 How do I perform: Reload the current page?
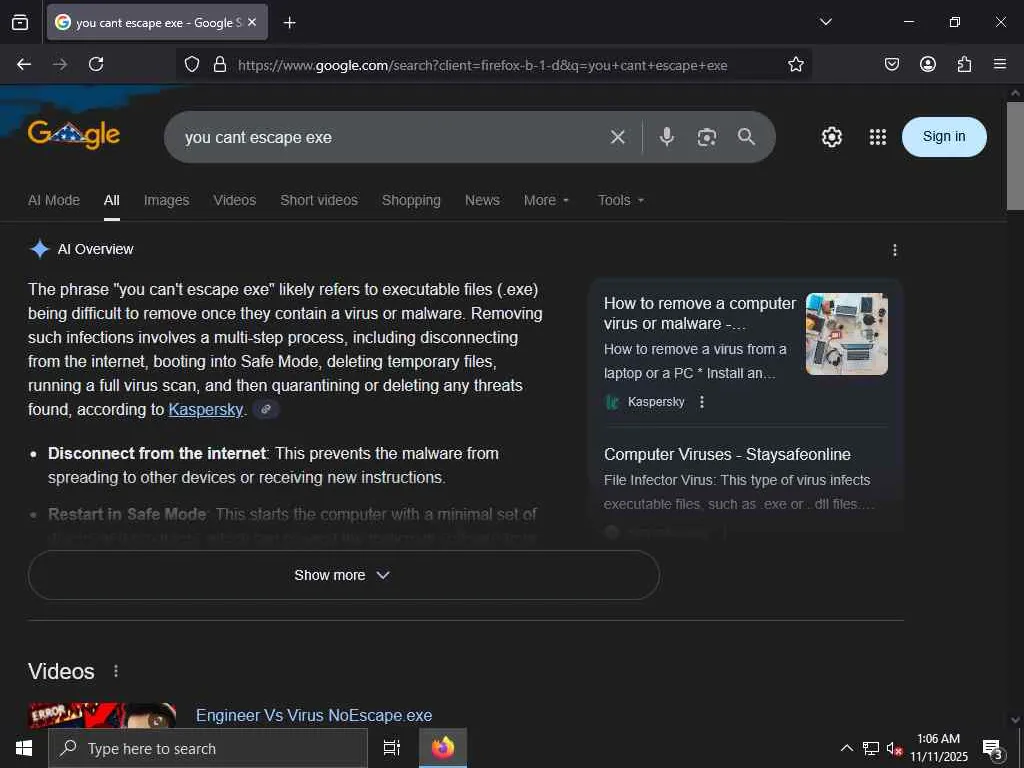(96, 64)
